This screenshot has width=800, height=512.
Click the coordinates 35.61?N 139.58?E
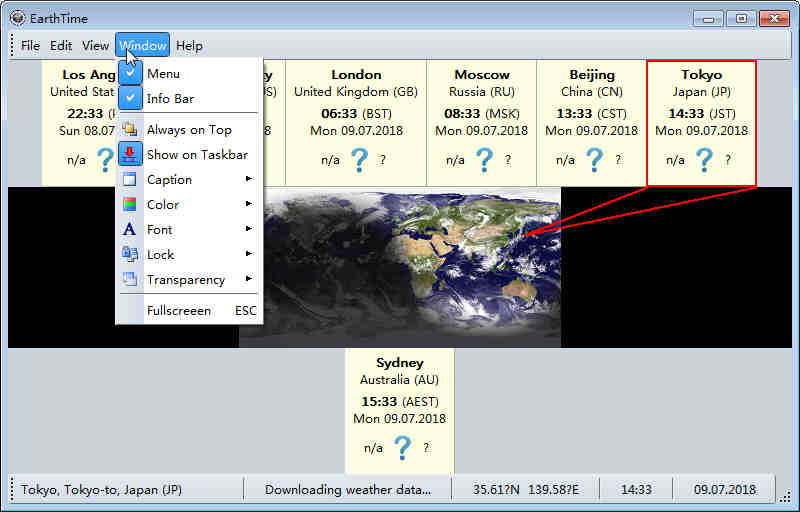526,490
